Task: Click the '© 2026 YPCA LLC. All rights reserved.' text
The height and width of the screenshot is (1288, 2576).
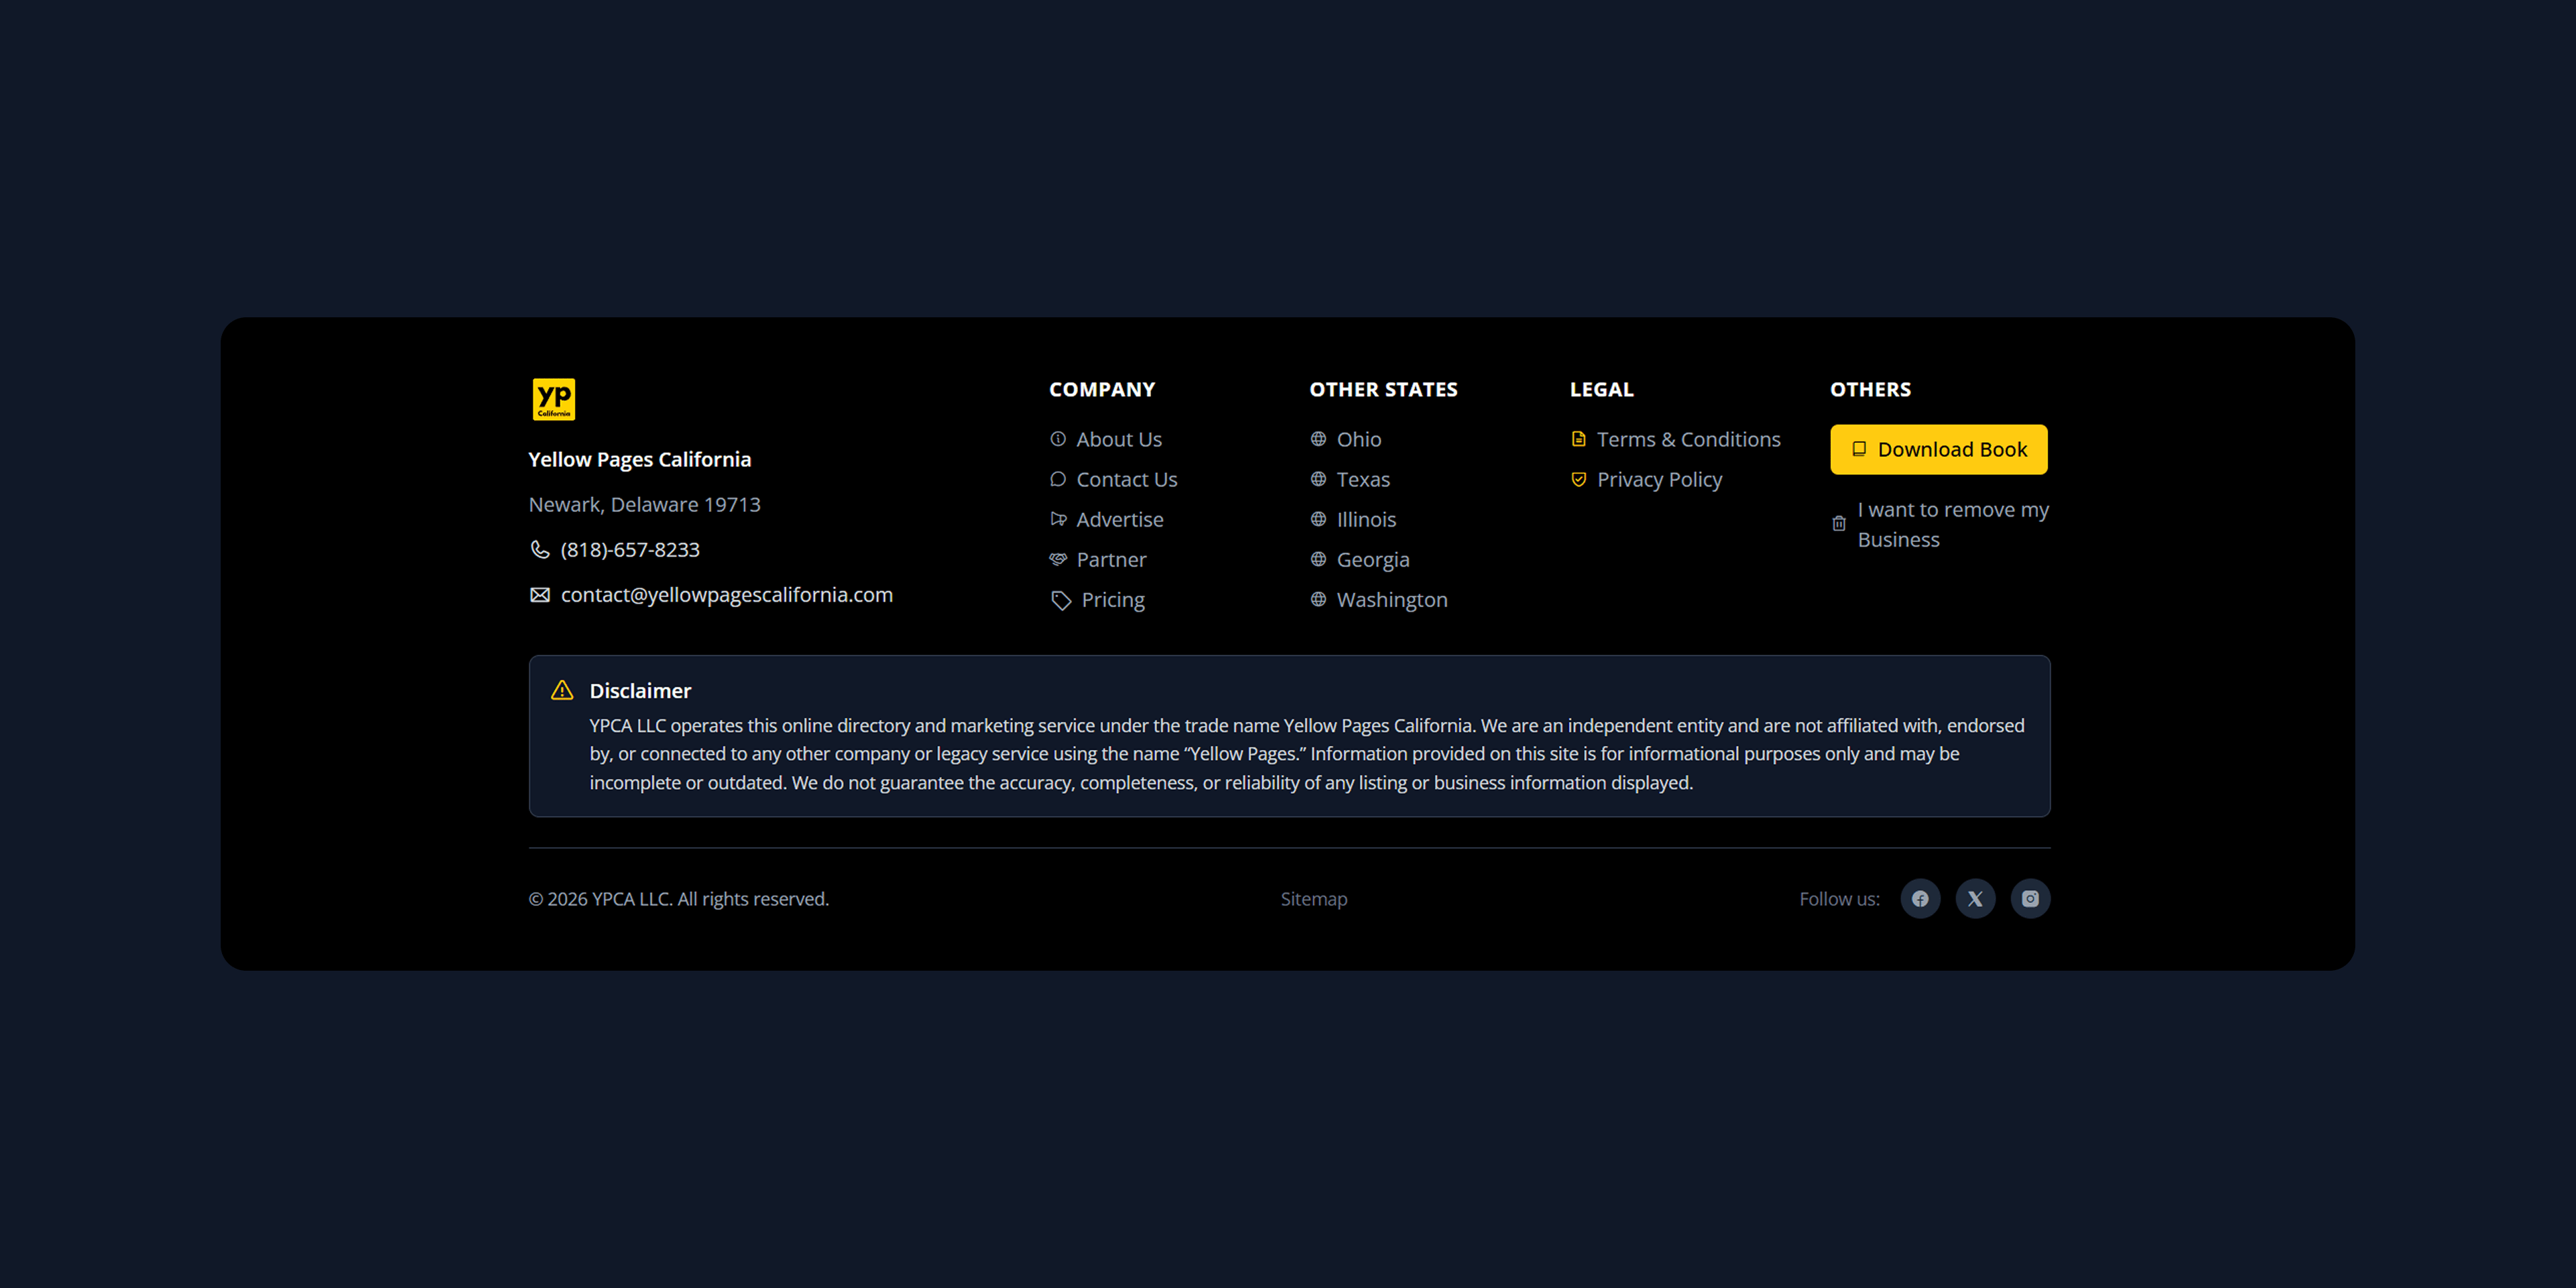Action: 678,898
